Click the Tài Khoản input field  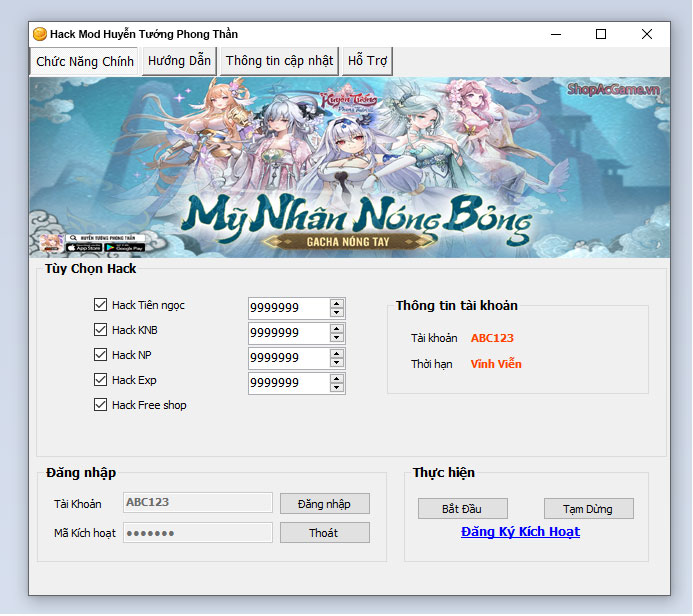pyautogui.click(x=198, y=502)
